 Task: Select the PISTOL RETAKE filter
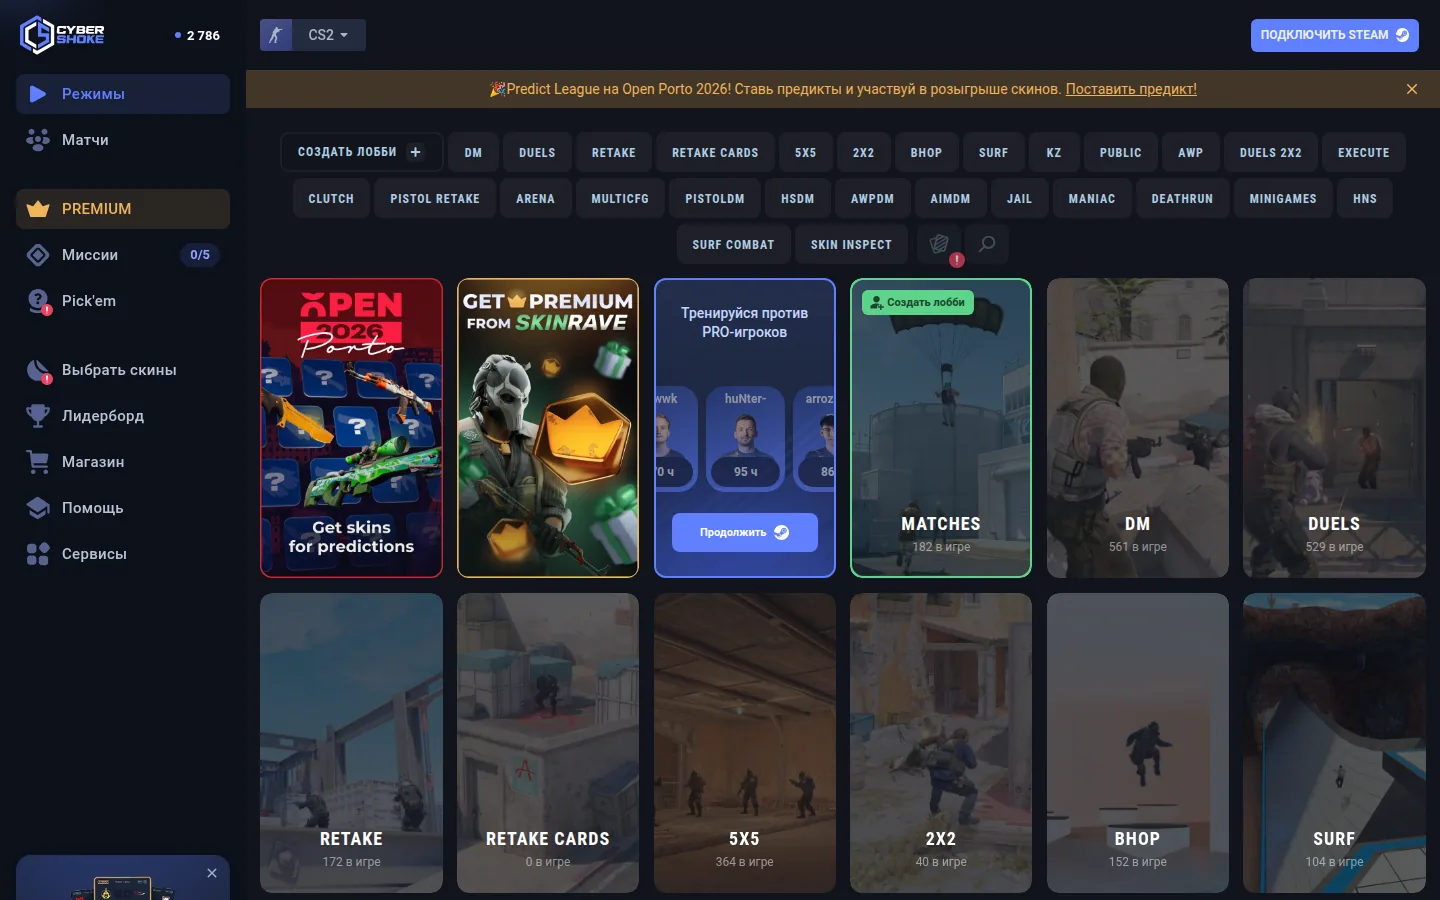tap(435, 199)
